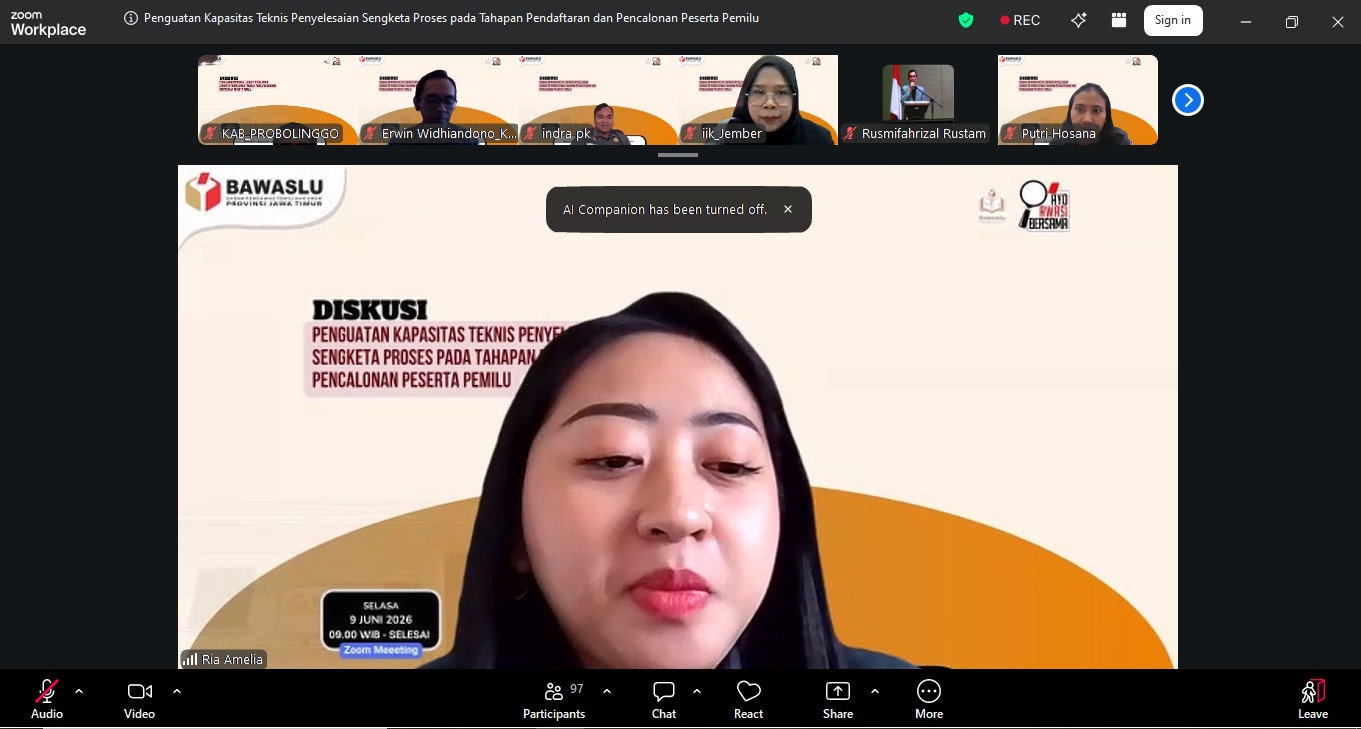Expand the Video options chevron
The height and width of the screenshot is (729, 1361).
click(x=177, y=691)
